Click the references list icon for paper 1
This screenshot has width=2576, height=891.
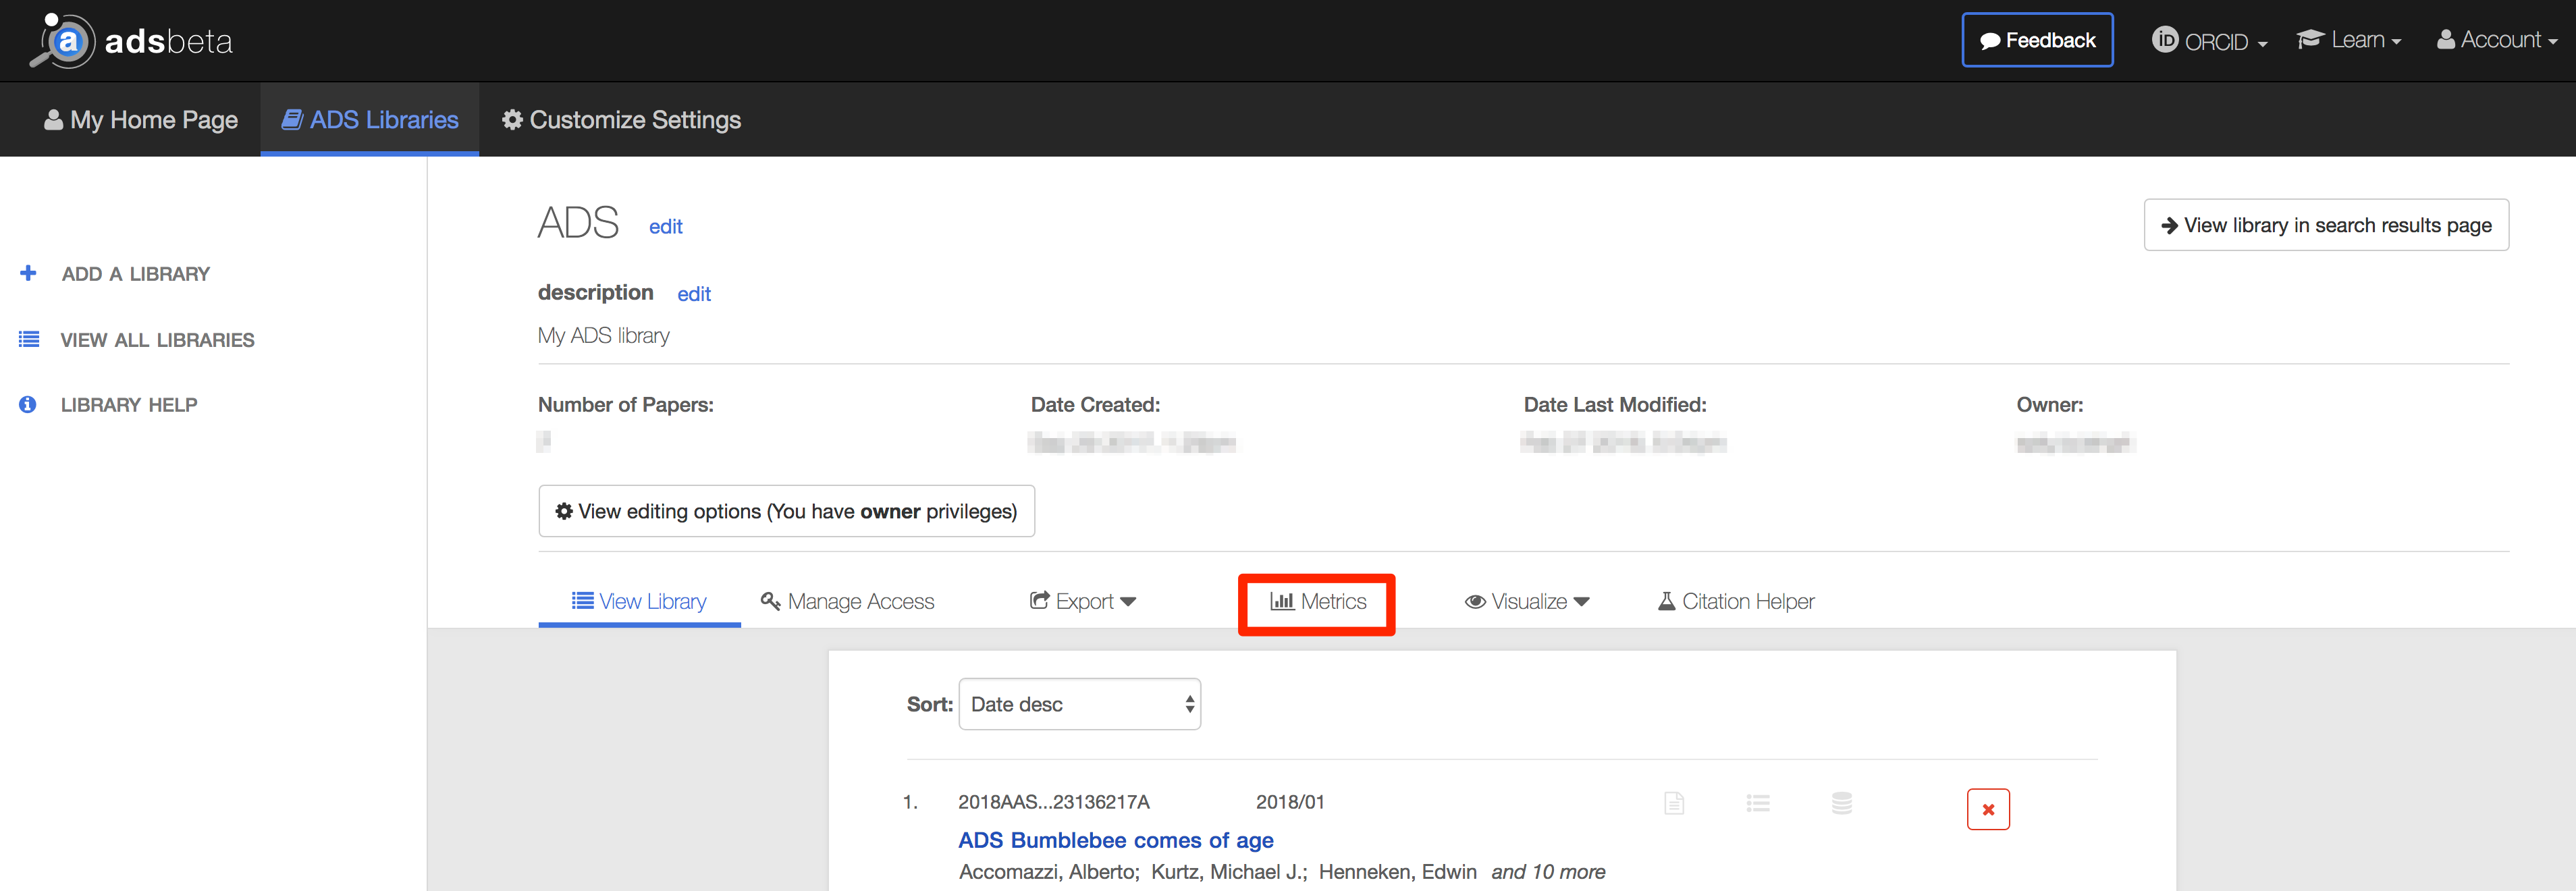(1758, 803)
